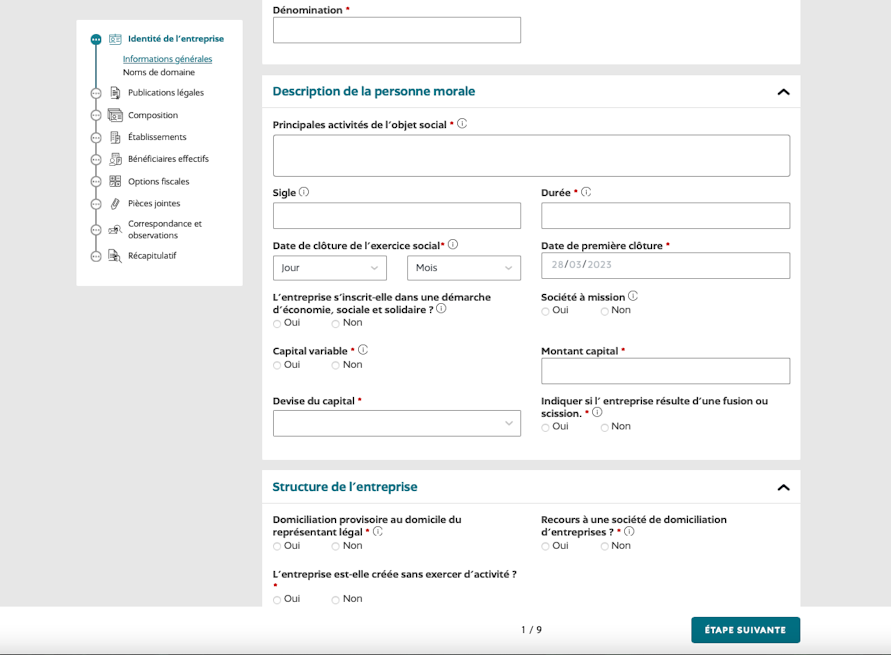
Task: Select Non for Domiciliation provisoire
Action: coord(336,546)
